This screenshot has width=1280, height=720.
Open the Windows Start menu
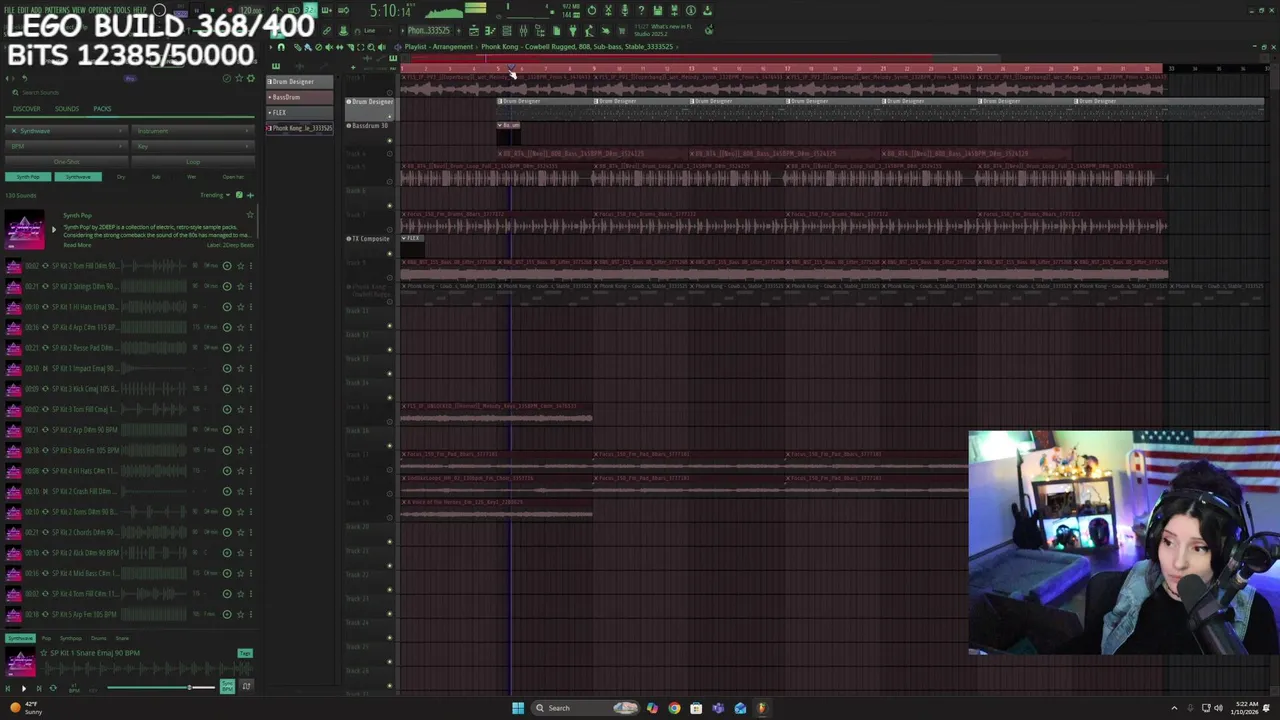coord(518,708)
